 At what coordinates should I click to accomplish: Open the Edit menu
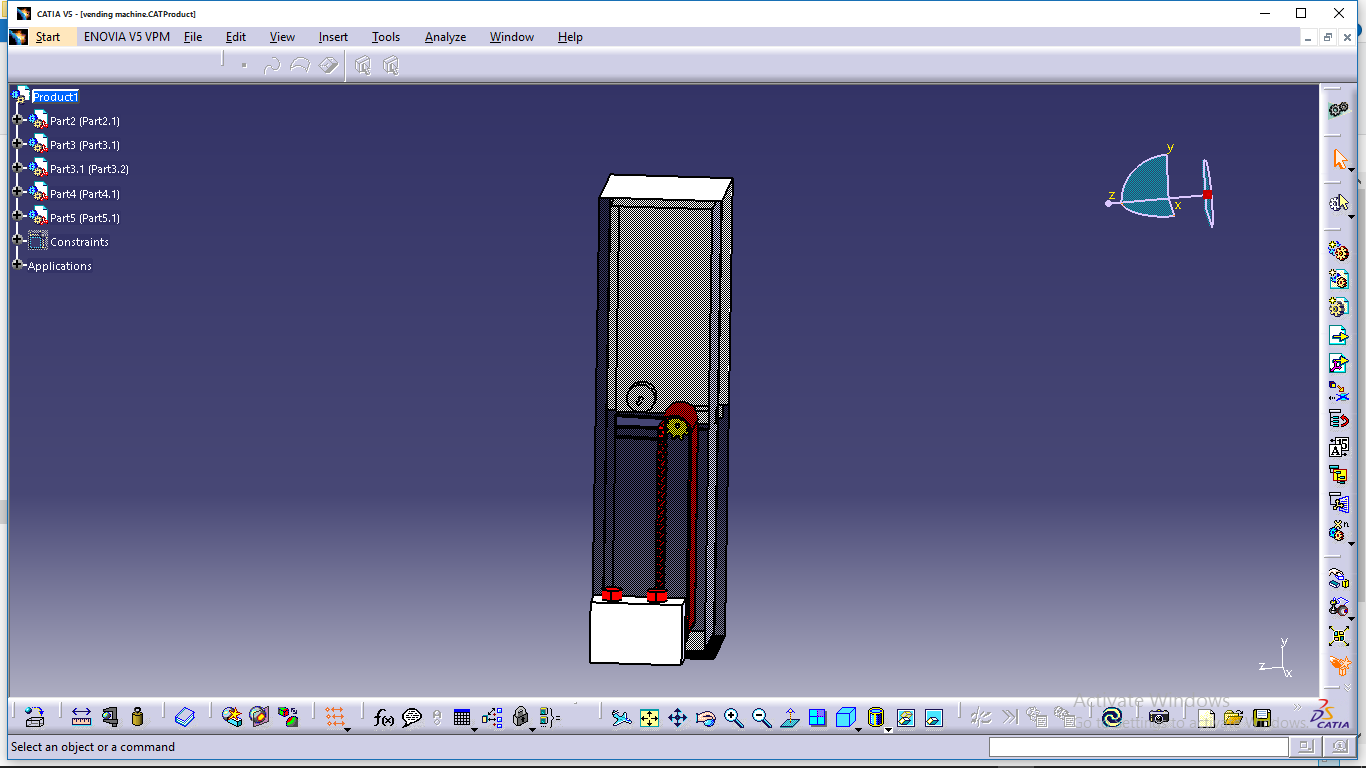click(236, 37)
